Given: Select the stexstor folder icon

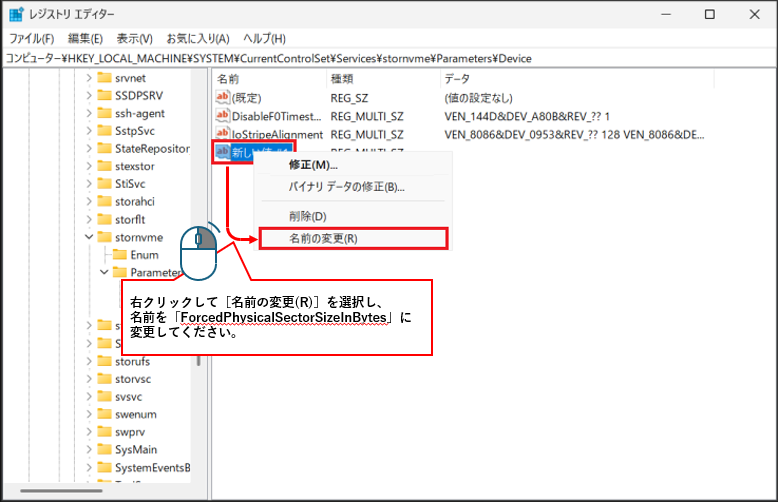Looking at the screenshot, I should pos(104,166).
